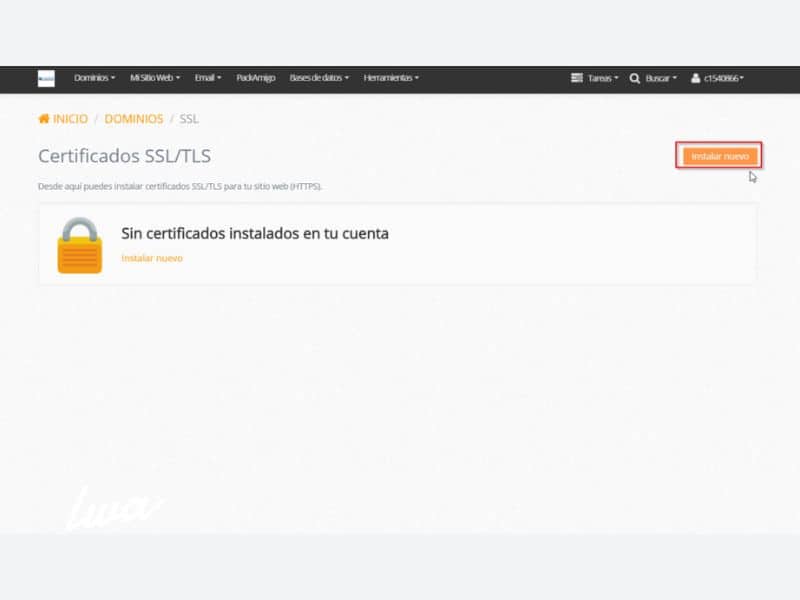Click the user account avatar icon
The image size is (800, 600).
click(x=695, y=78)
